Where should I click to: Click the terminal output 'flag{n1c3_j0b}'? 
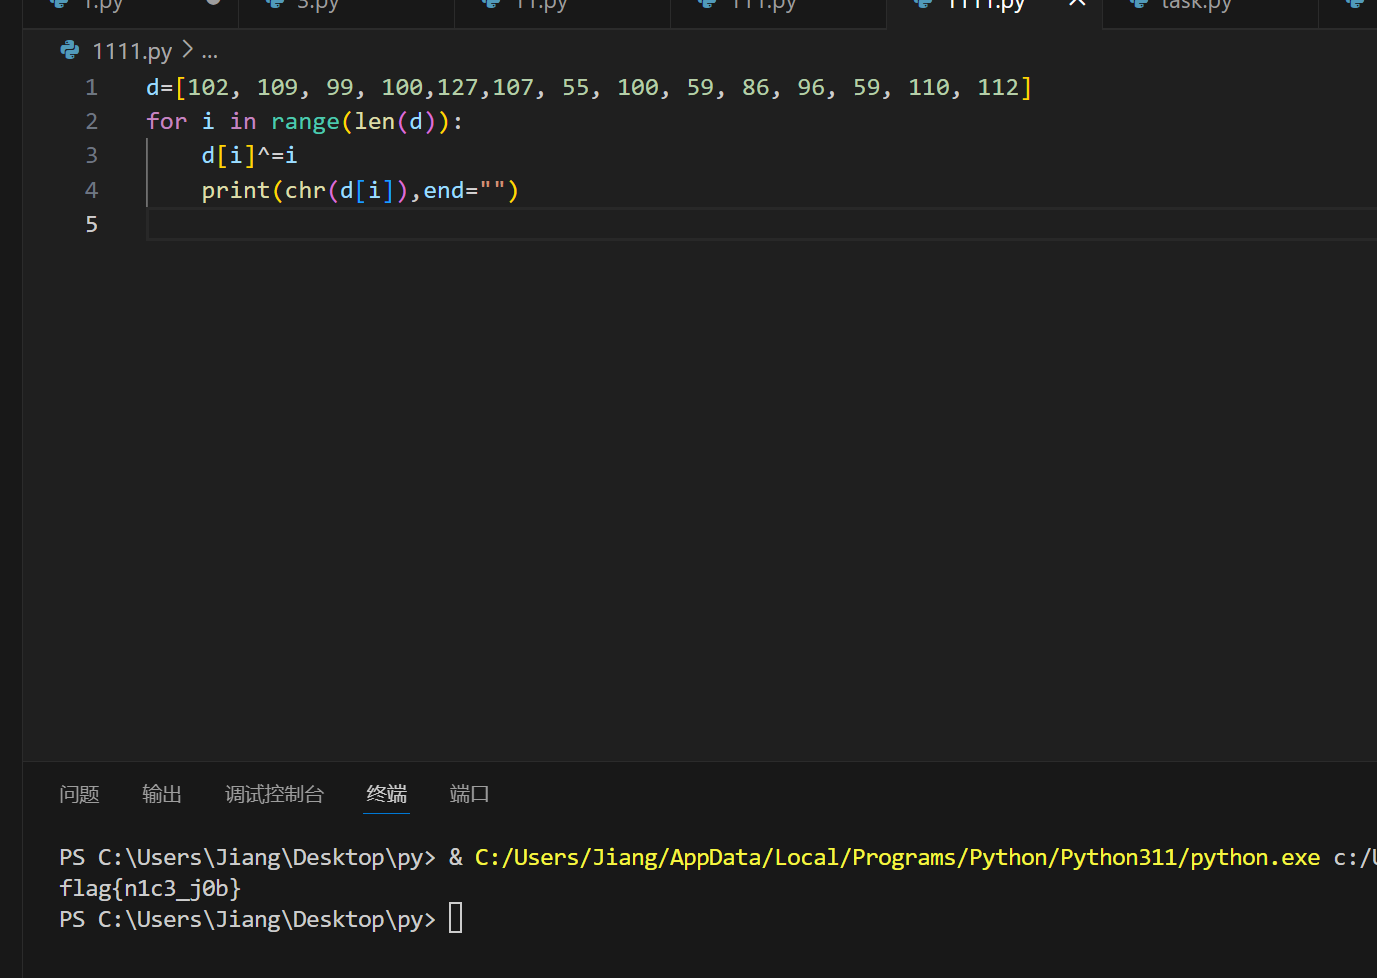click(x=150, y=888)
